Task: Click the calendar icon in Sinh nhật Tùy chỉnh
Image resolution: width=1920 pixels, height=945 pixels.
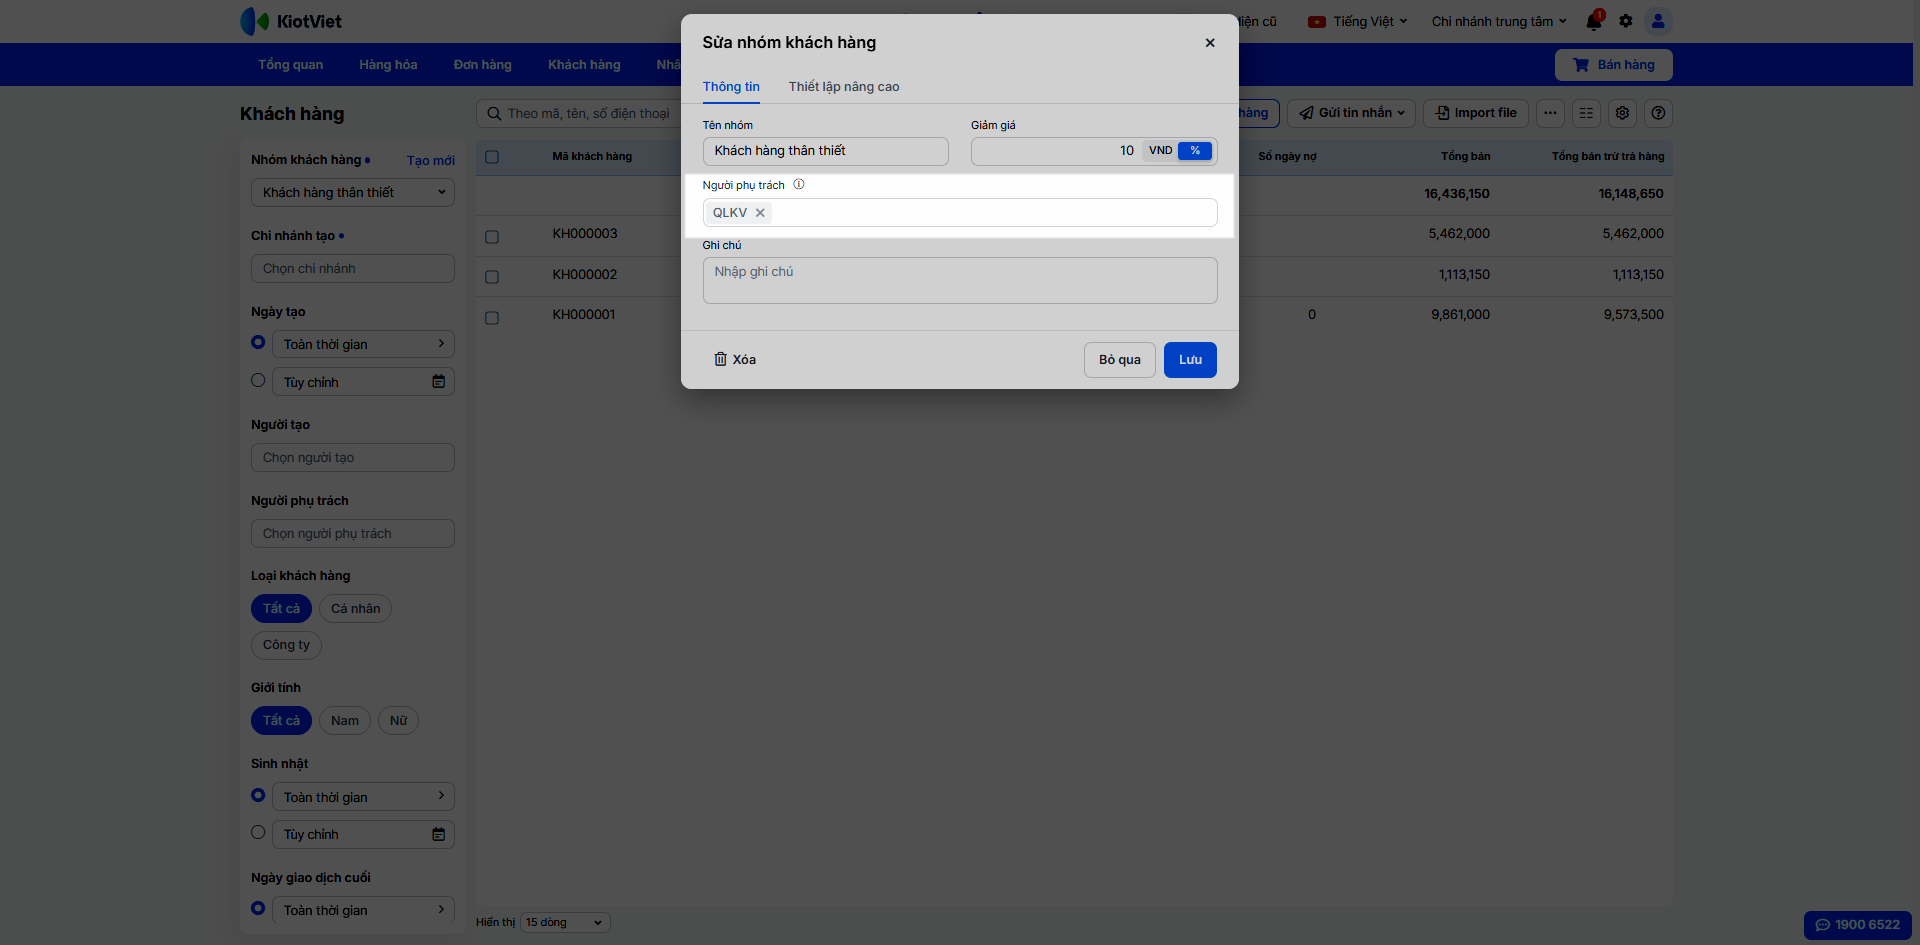Action: click(x=438, y=834)
